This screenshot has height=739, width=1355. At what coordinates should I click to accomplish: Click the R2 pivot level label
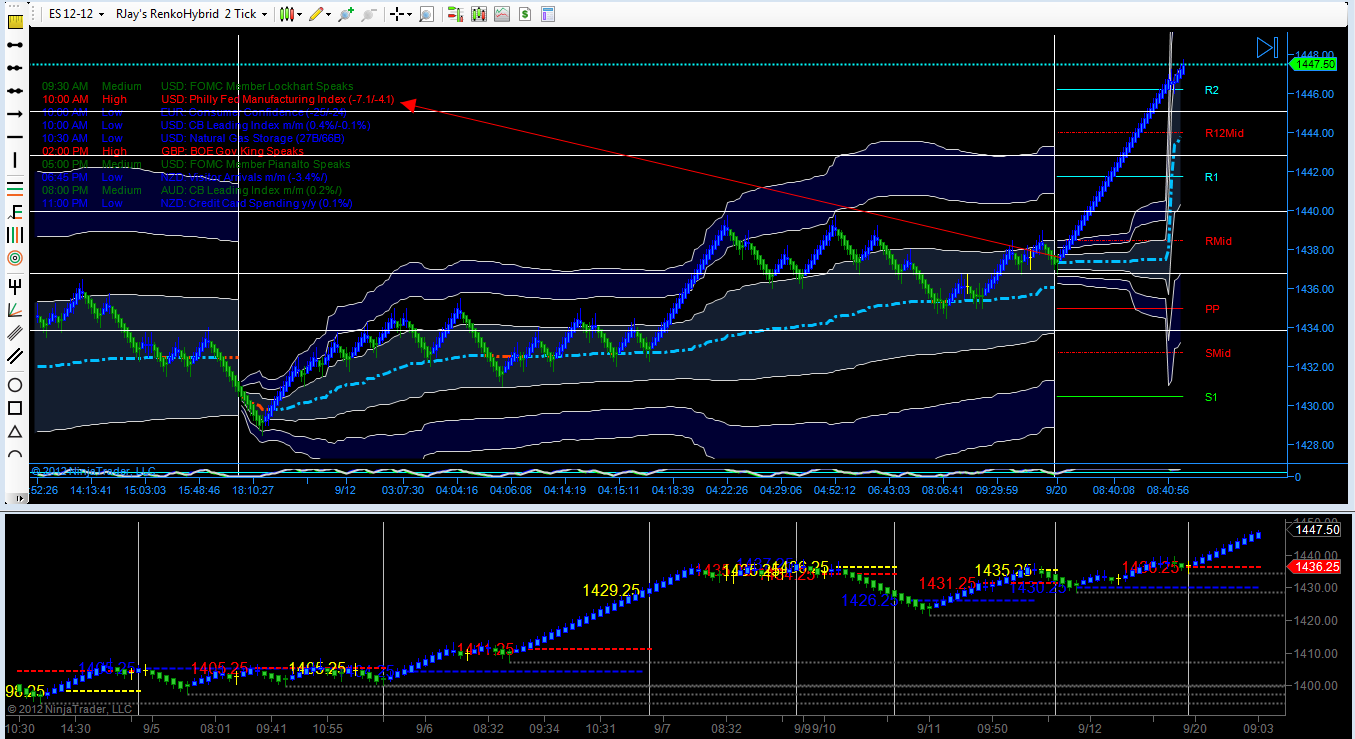click(1212, 90)
